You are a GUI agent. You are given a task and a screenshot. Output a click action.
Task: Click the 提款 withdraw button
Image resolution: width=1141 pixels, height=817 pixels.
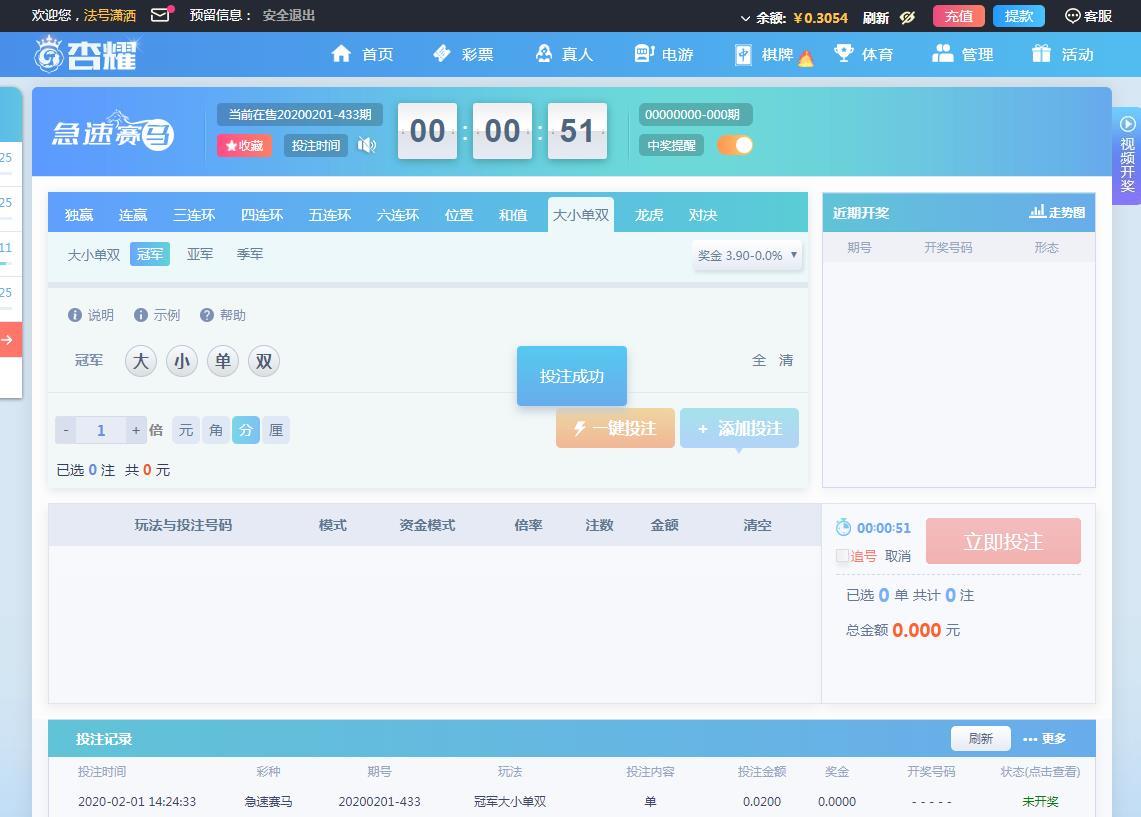1018,16
